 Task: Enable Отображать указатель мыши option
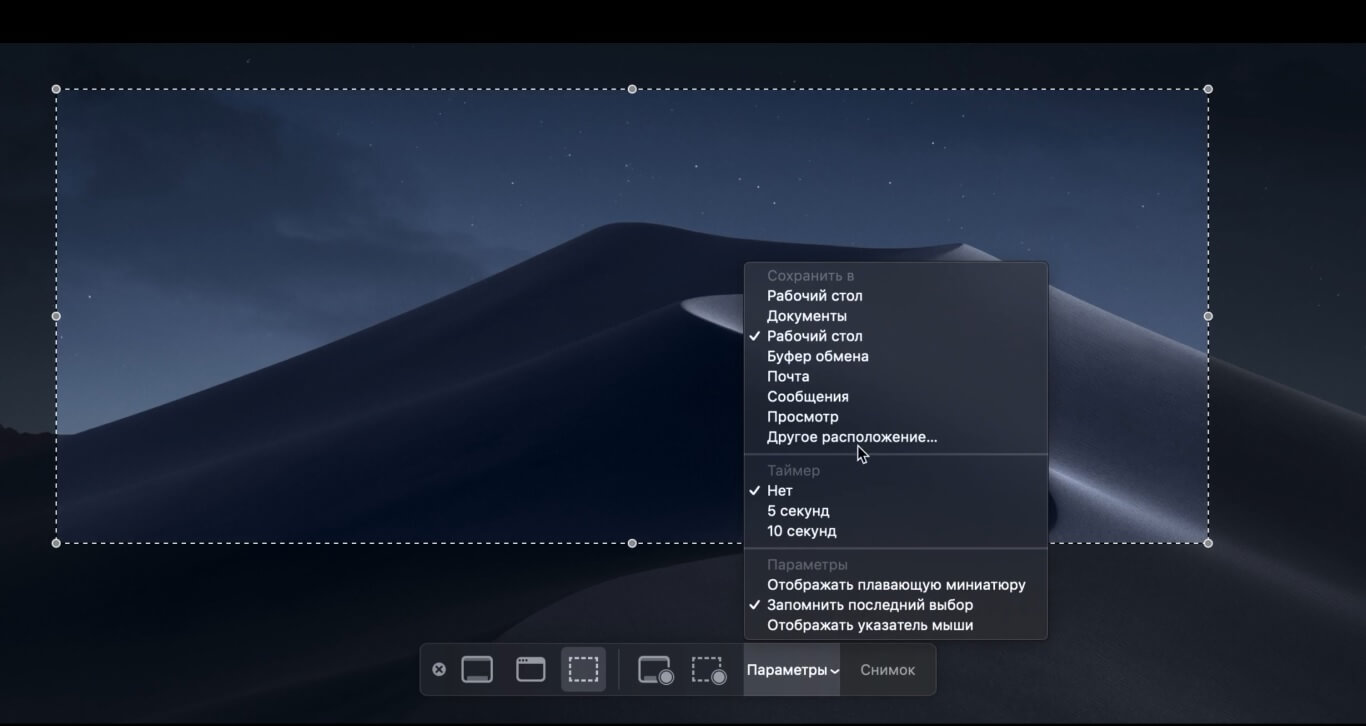(869, 625)
